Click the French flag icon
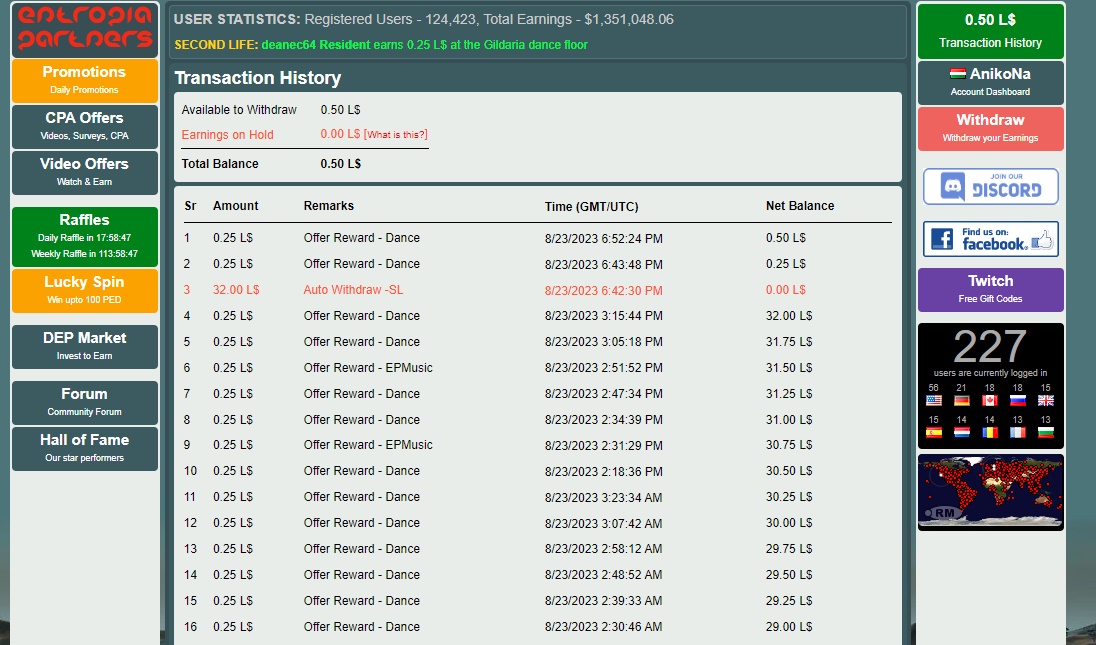This screenshot has height=645, width=1096. click(1018, 433)
